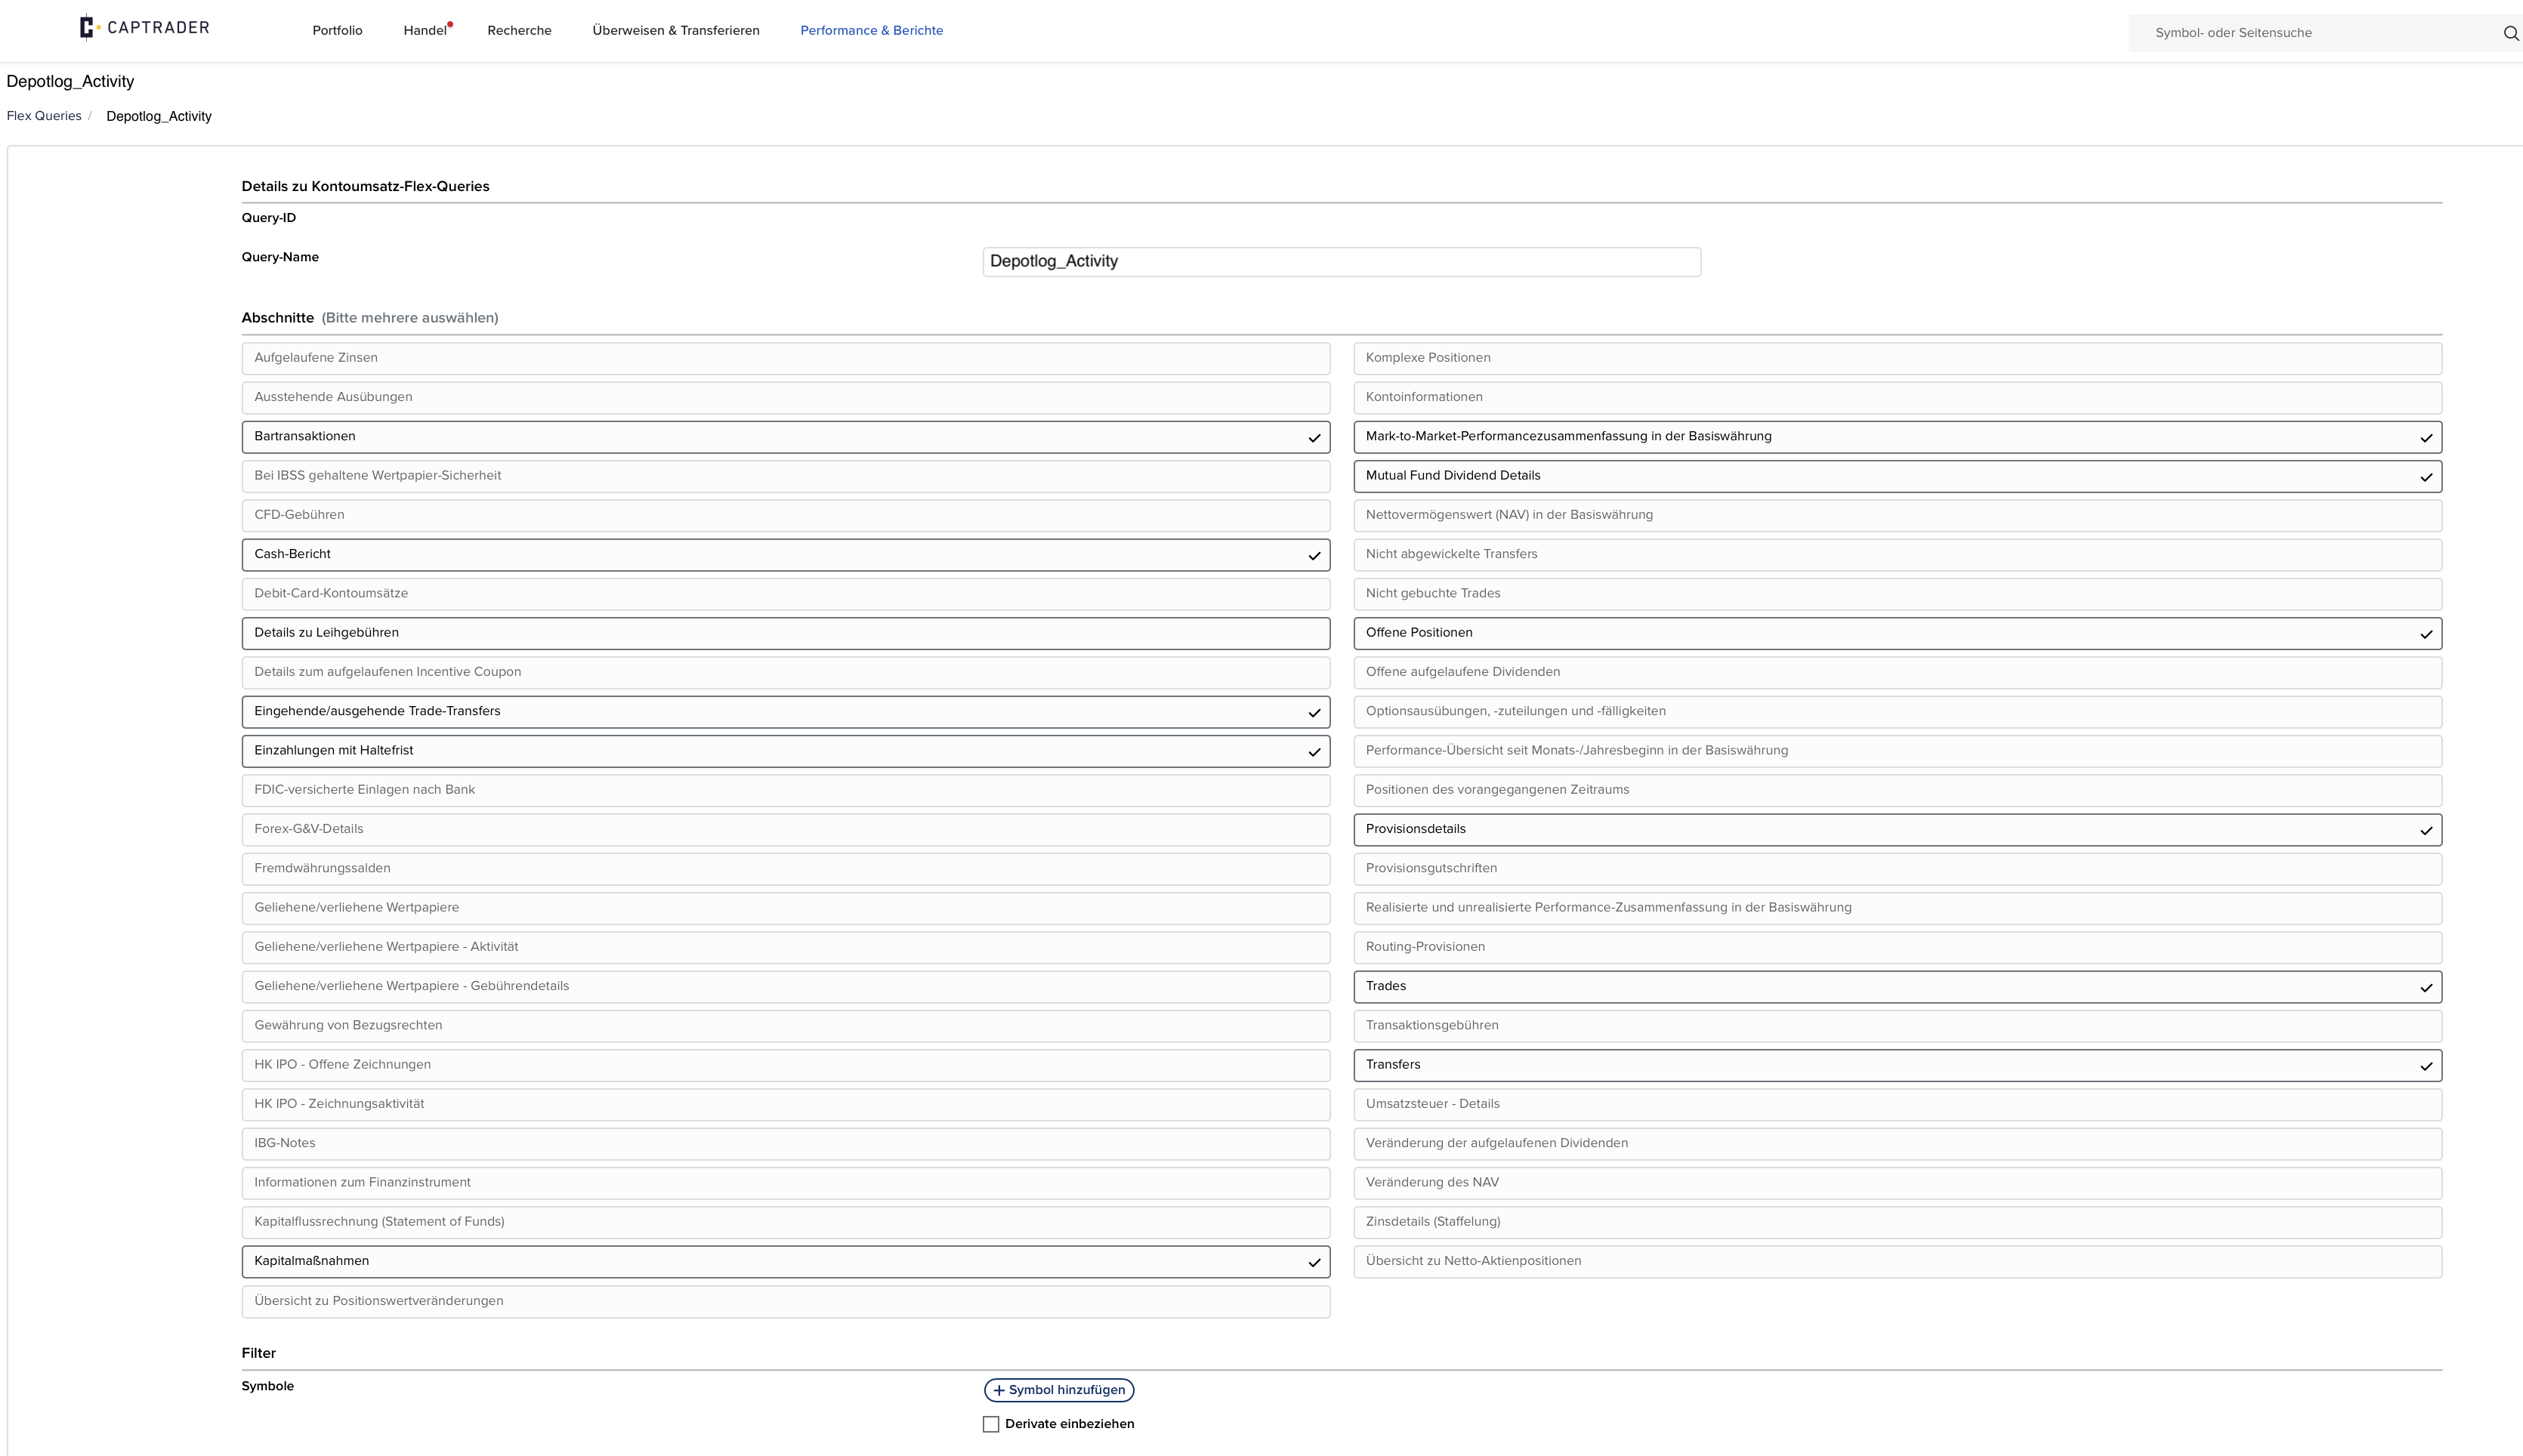Deselect Einzahlungen mit Haltefrist section
This screenshot has width=2523, height=1456.
click(785, 751)
